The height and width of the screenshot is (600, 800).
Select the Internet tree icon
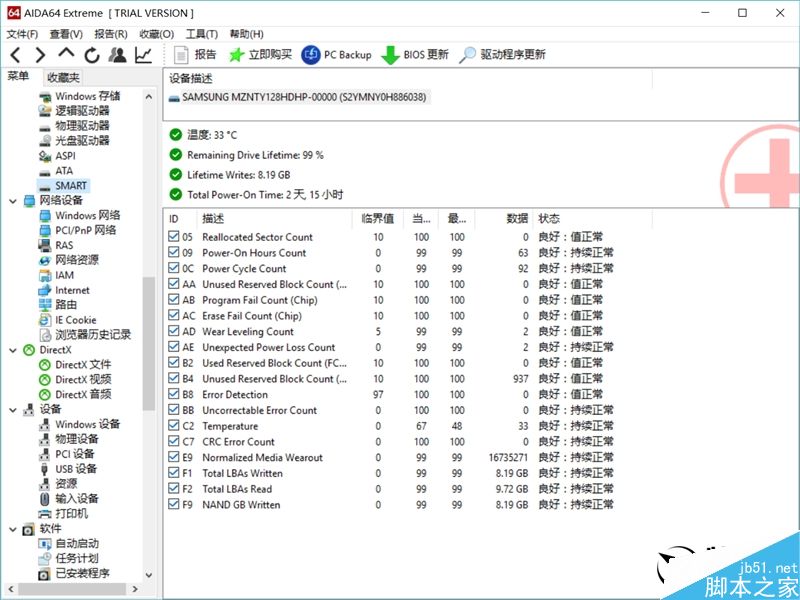[x=45, y=290]
